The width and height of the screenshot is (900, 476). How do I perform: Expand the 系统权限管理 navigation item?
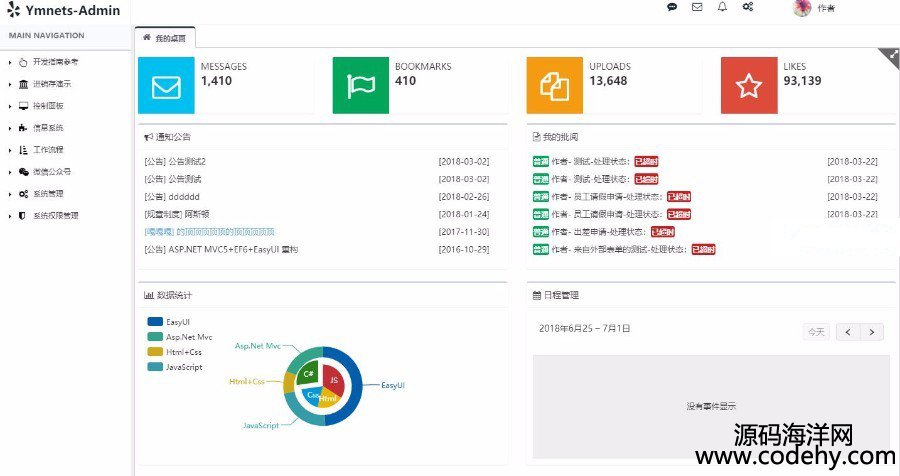(x=55, y=216)
